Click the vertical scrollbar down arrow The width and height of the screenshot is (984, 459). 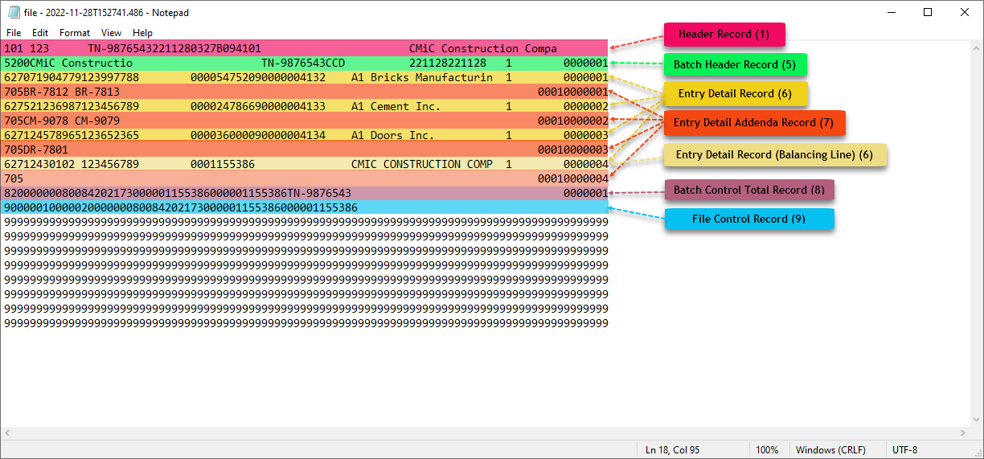976,421
